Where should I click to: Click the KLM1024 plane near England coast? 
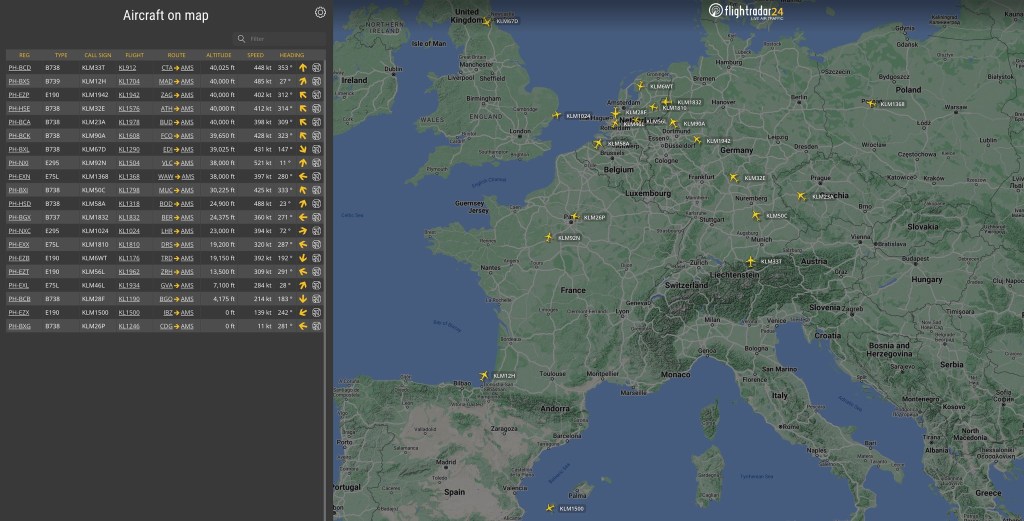[556, 116]
